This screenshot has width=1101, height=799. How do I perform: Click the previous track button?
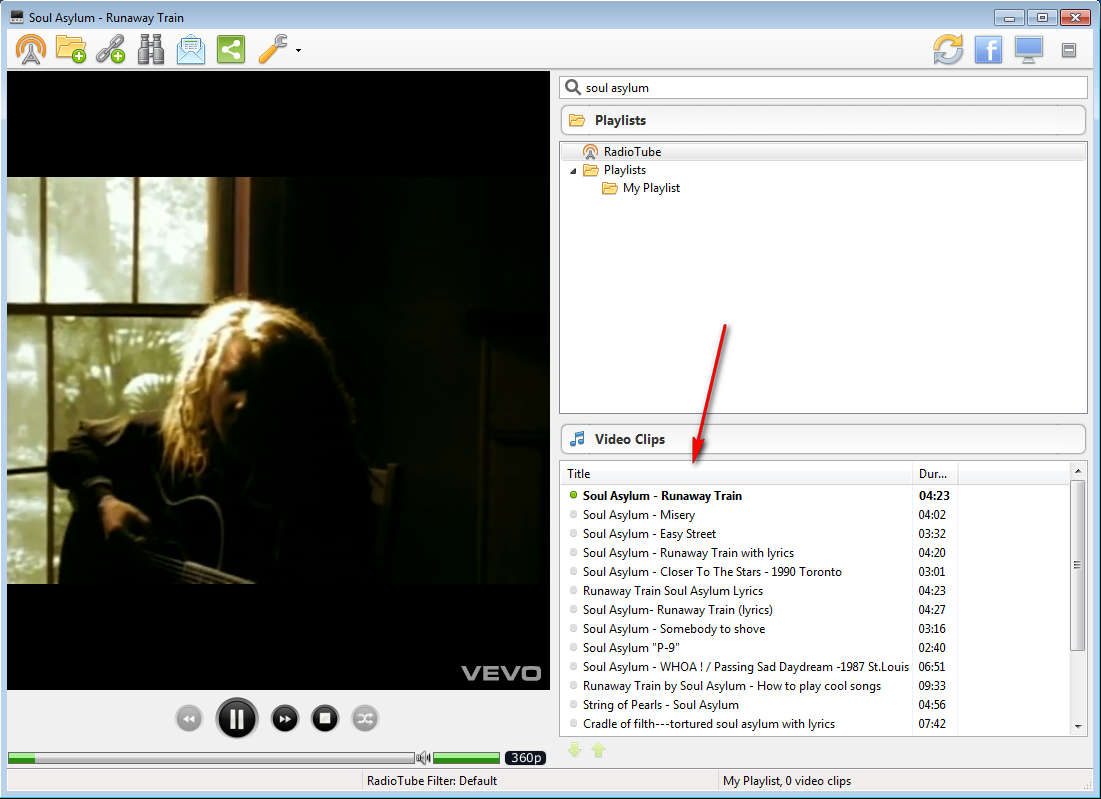188,718
